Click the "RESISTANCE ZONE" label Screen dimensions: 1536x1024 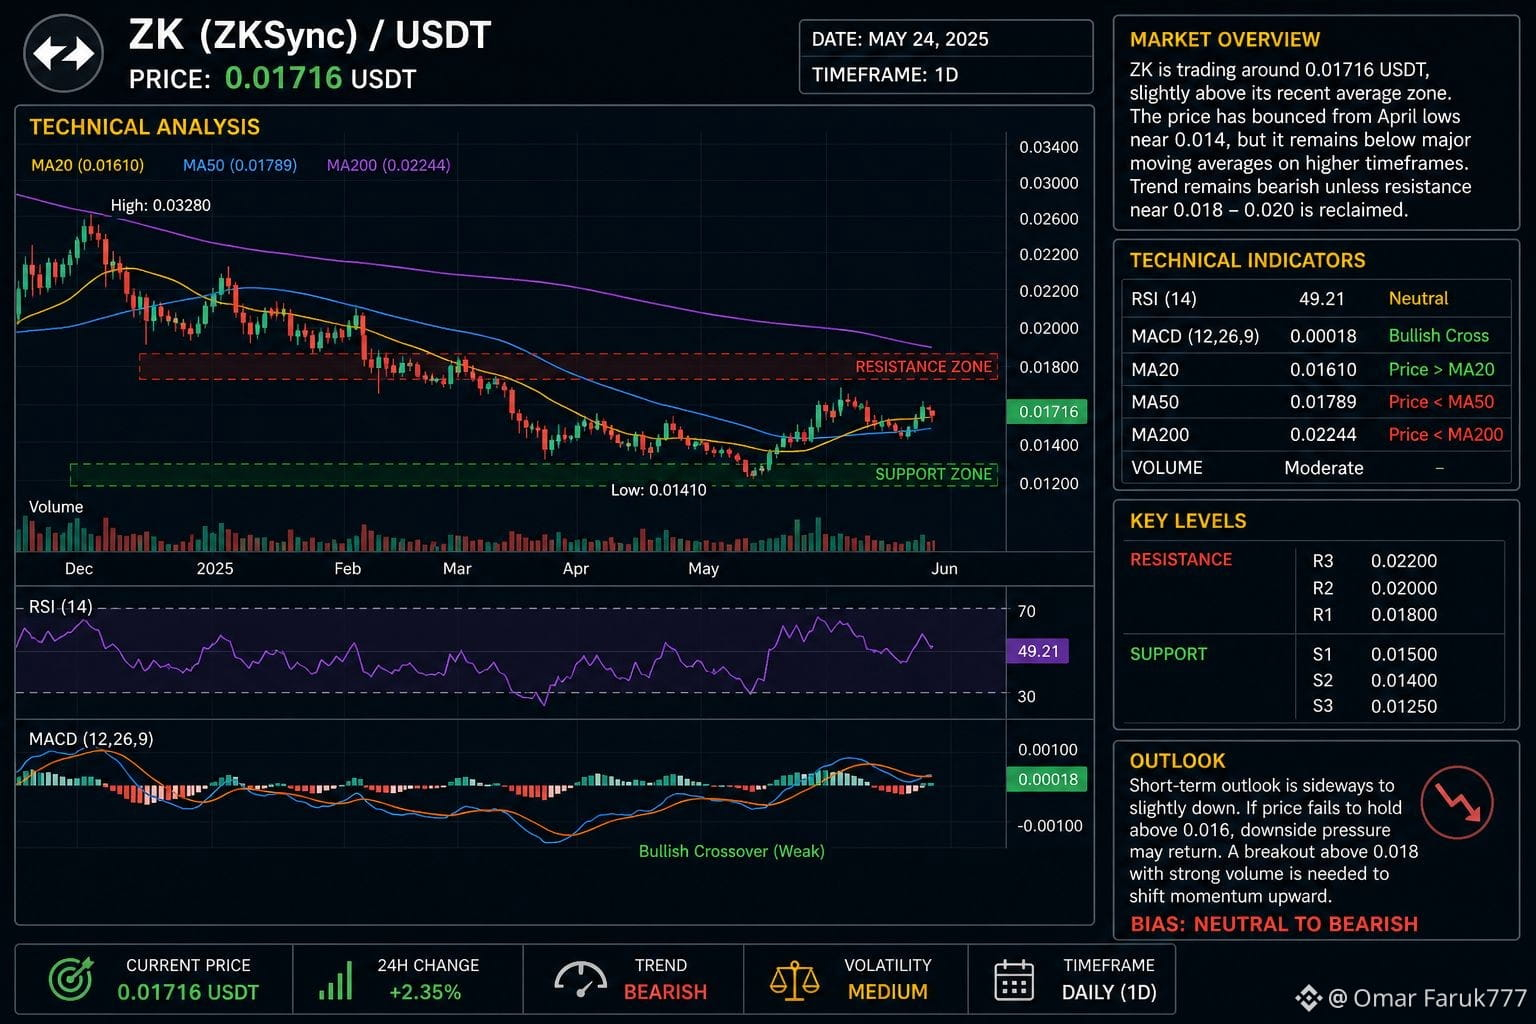tap(924, 367)
